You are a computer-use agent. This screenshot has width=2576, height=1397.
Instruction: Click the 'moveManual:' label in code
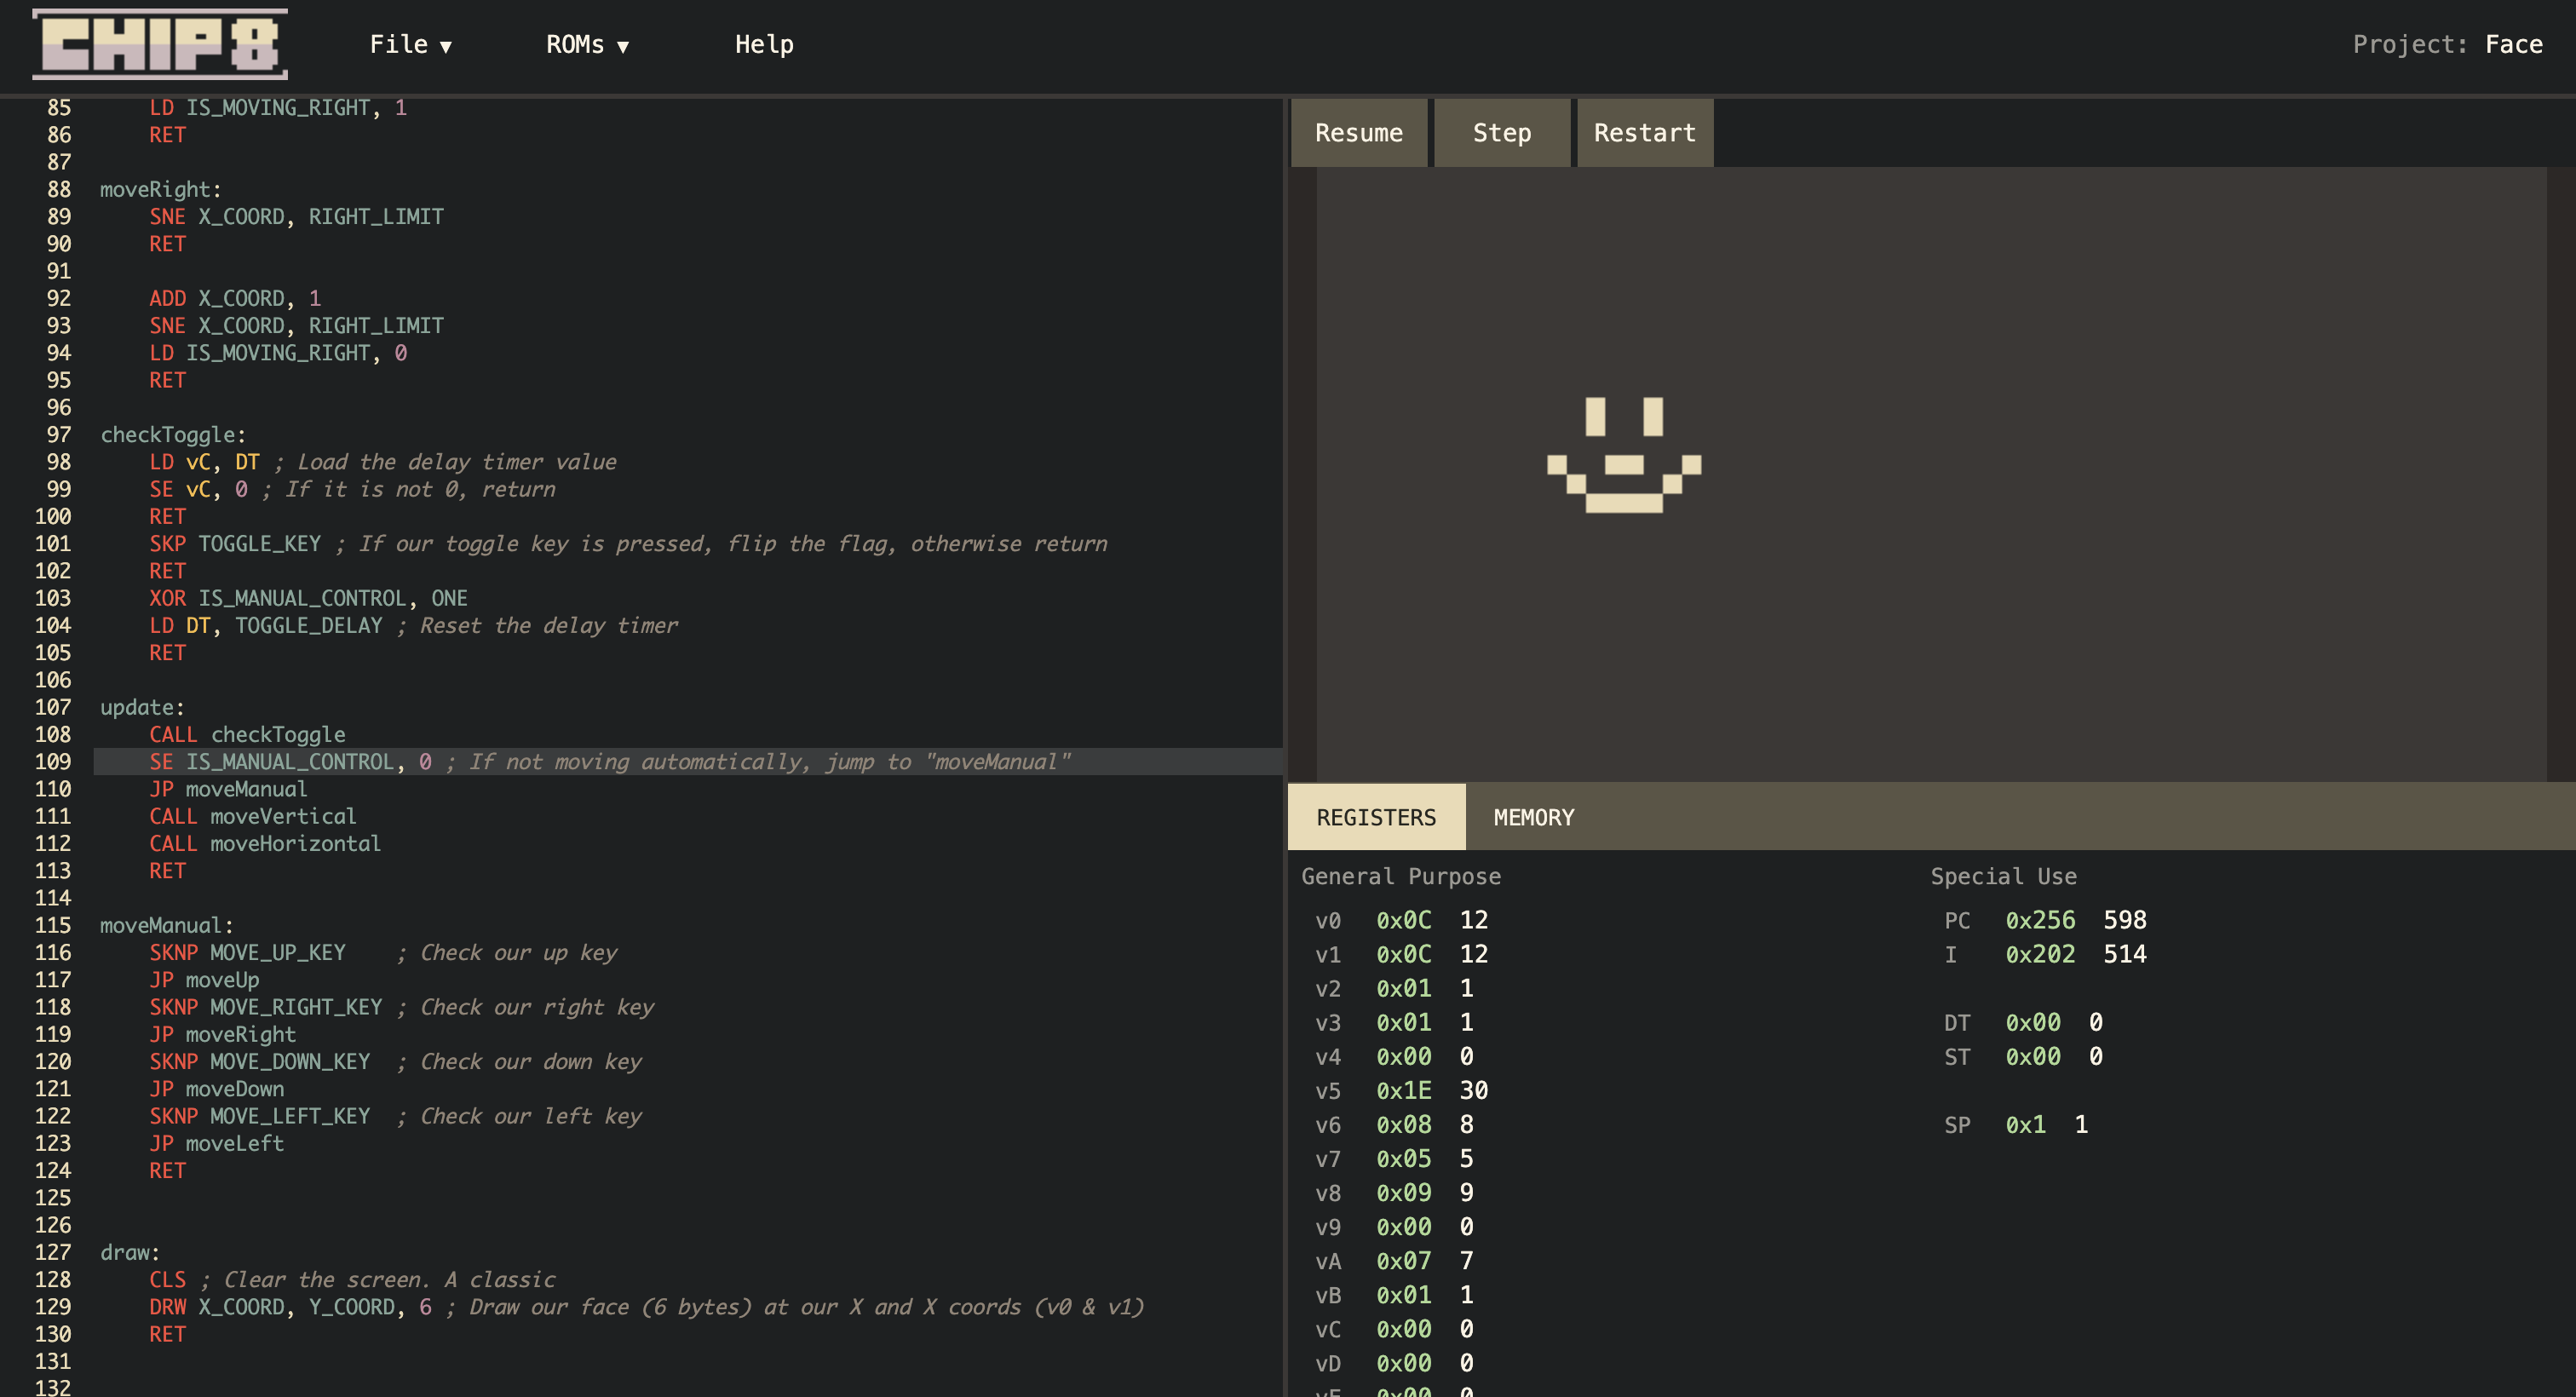pos(166,926)
